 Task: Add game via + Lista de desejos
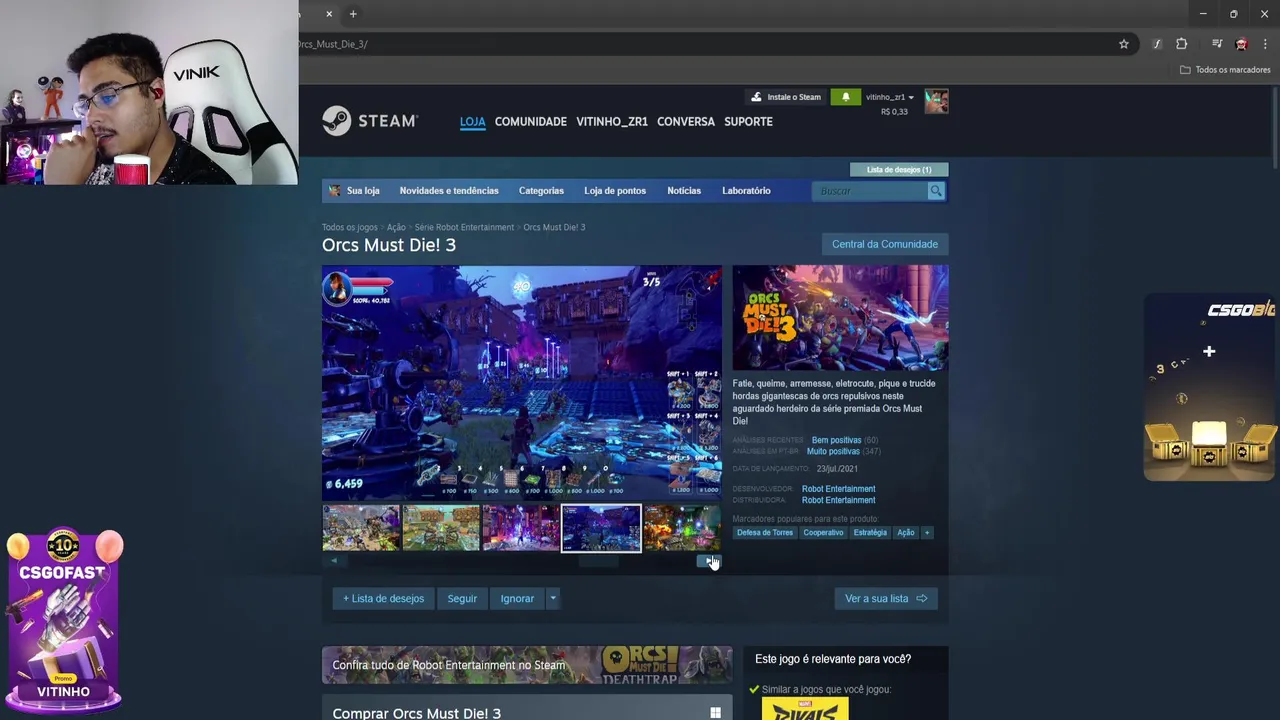point(384,598)
